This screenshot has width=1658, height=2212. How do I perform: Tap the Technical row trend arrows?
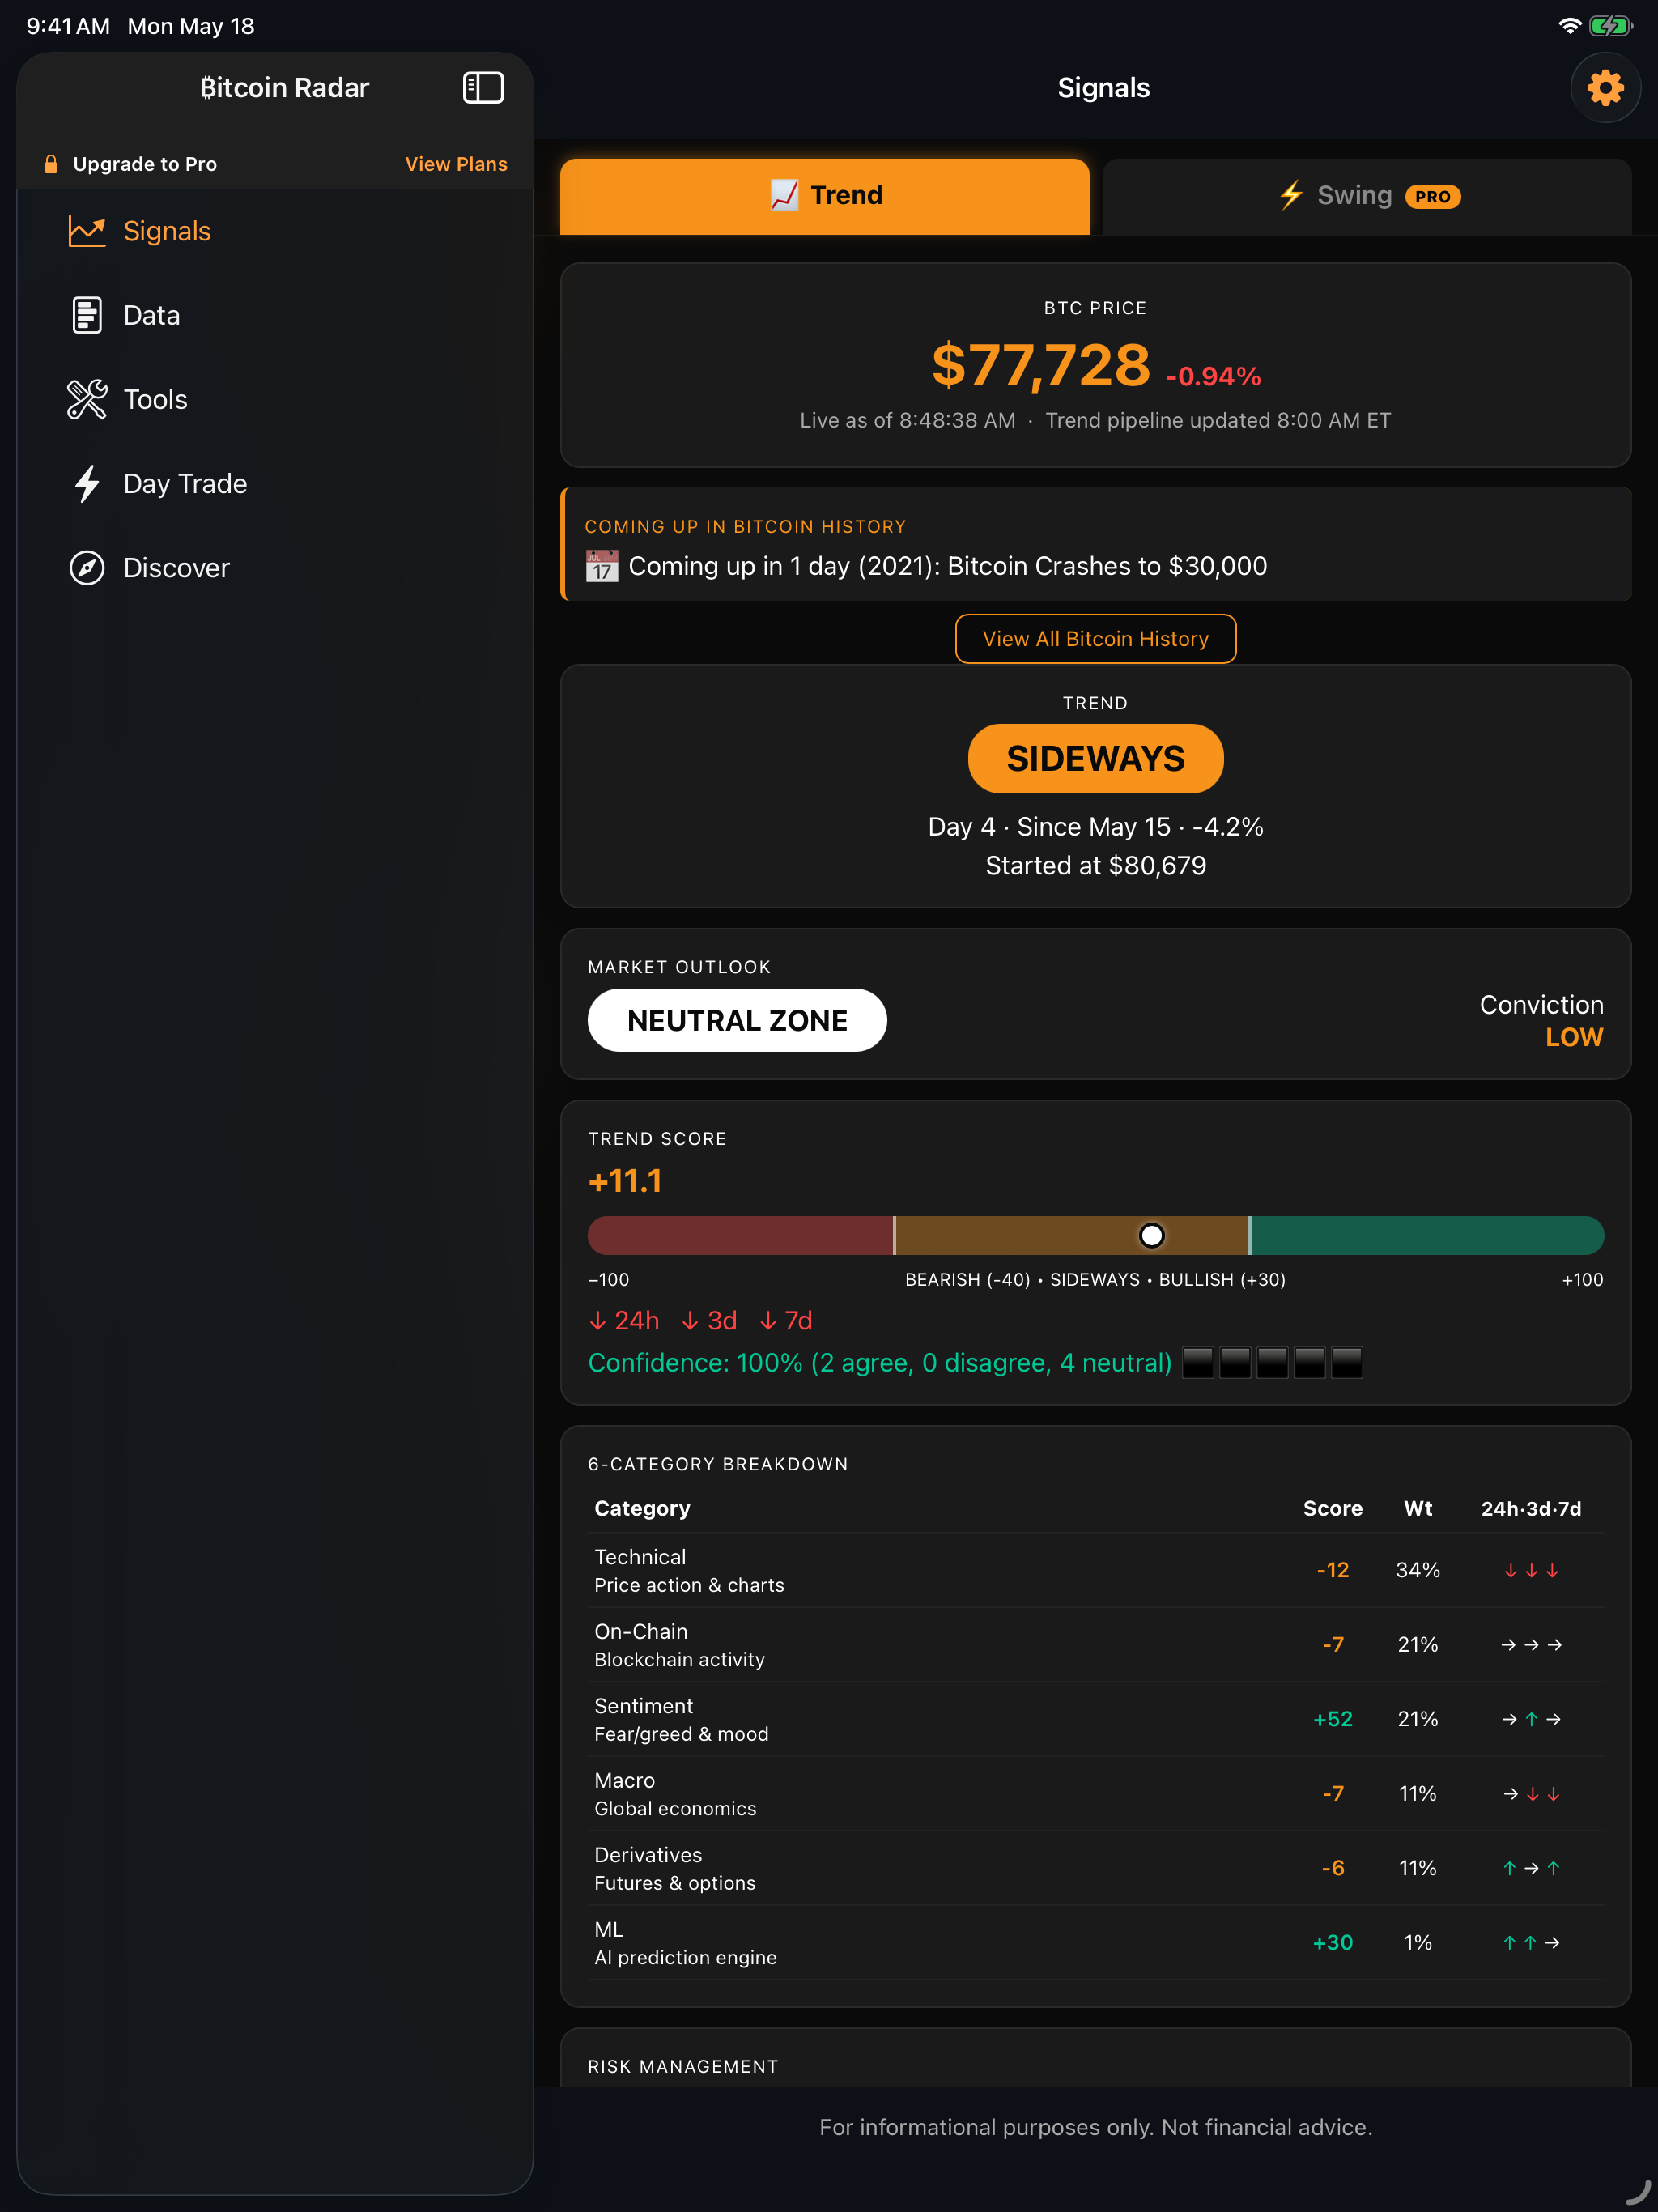1531,1571
